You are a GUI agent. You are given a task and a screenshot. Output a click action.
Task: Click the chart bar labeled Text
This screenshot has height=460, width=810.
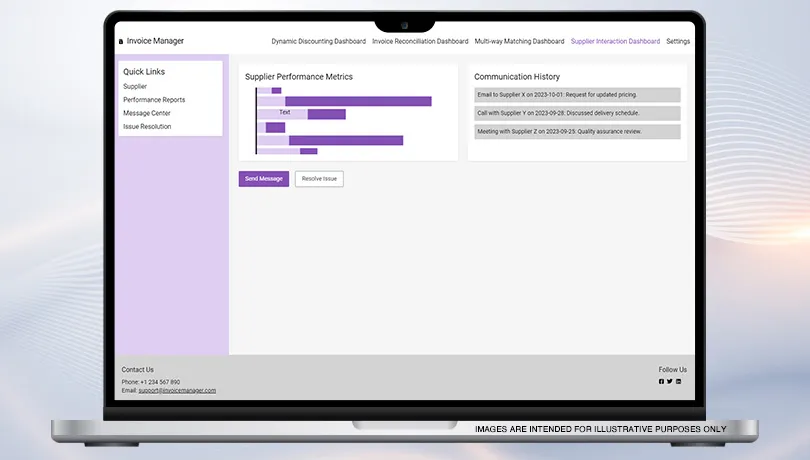[285, 113]
